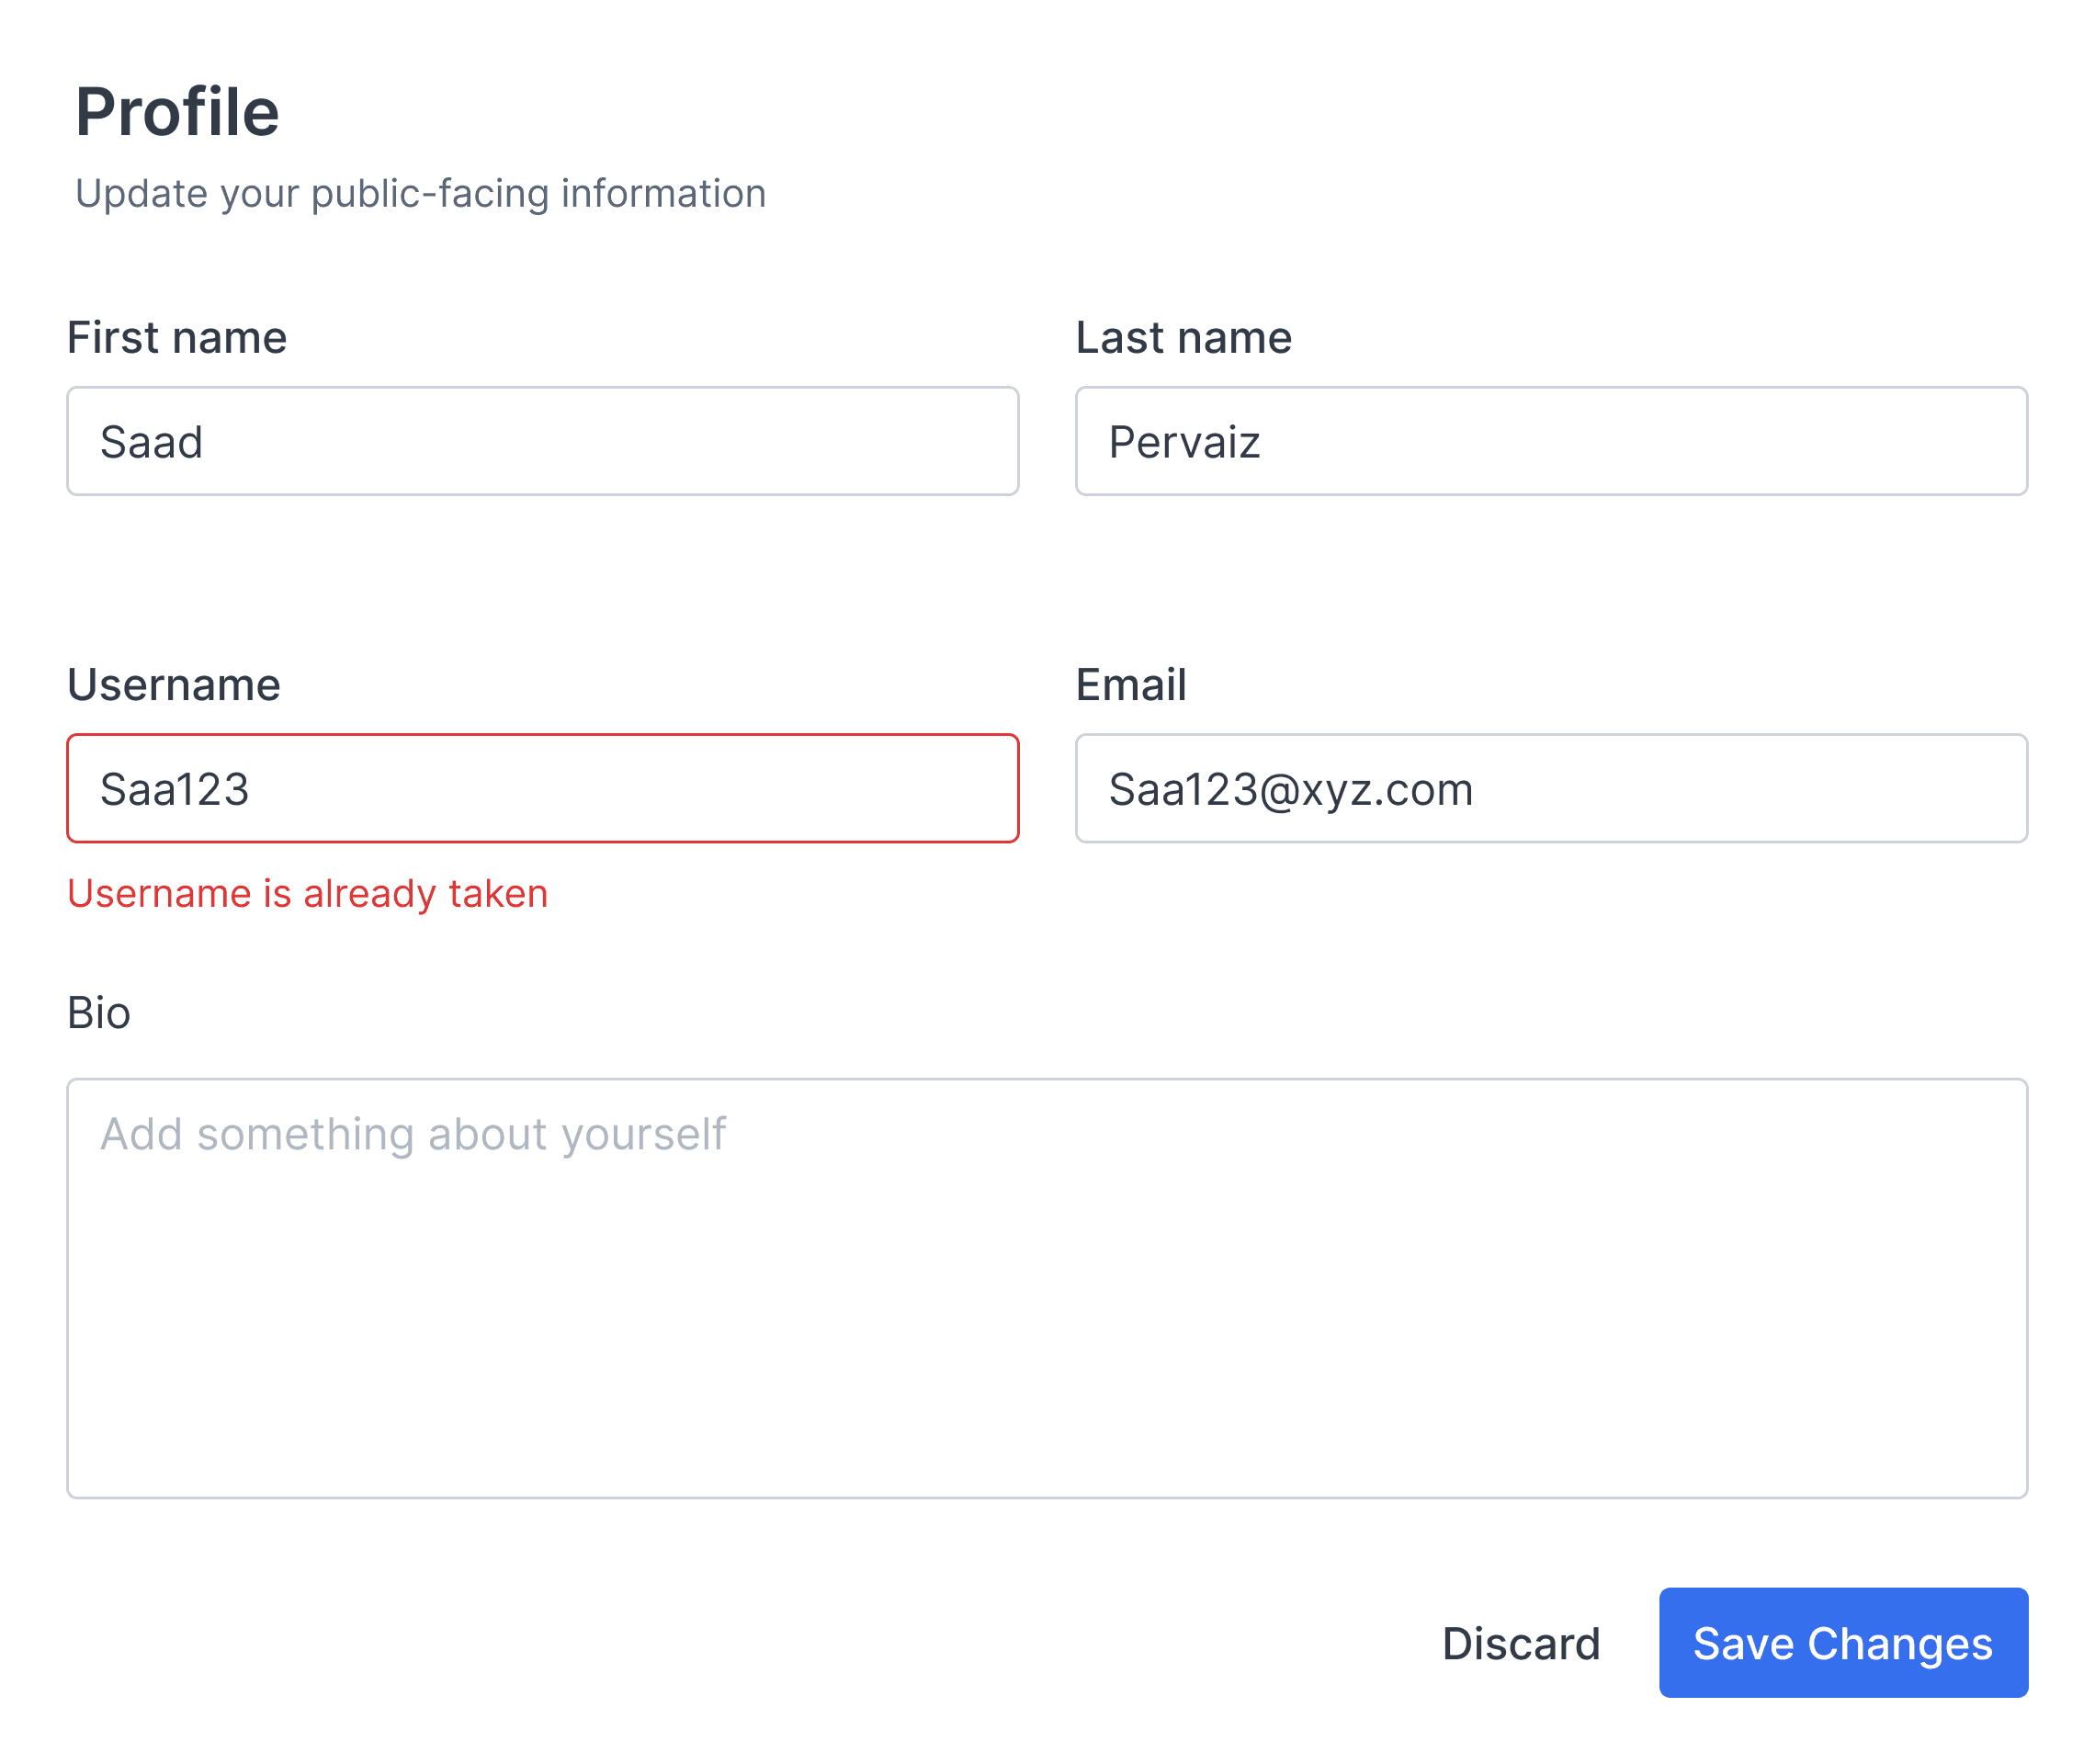Click the Last name field containing Pervaiz

tap(1552, 441)
